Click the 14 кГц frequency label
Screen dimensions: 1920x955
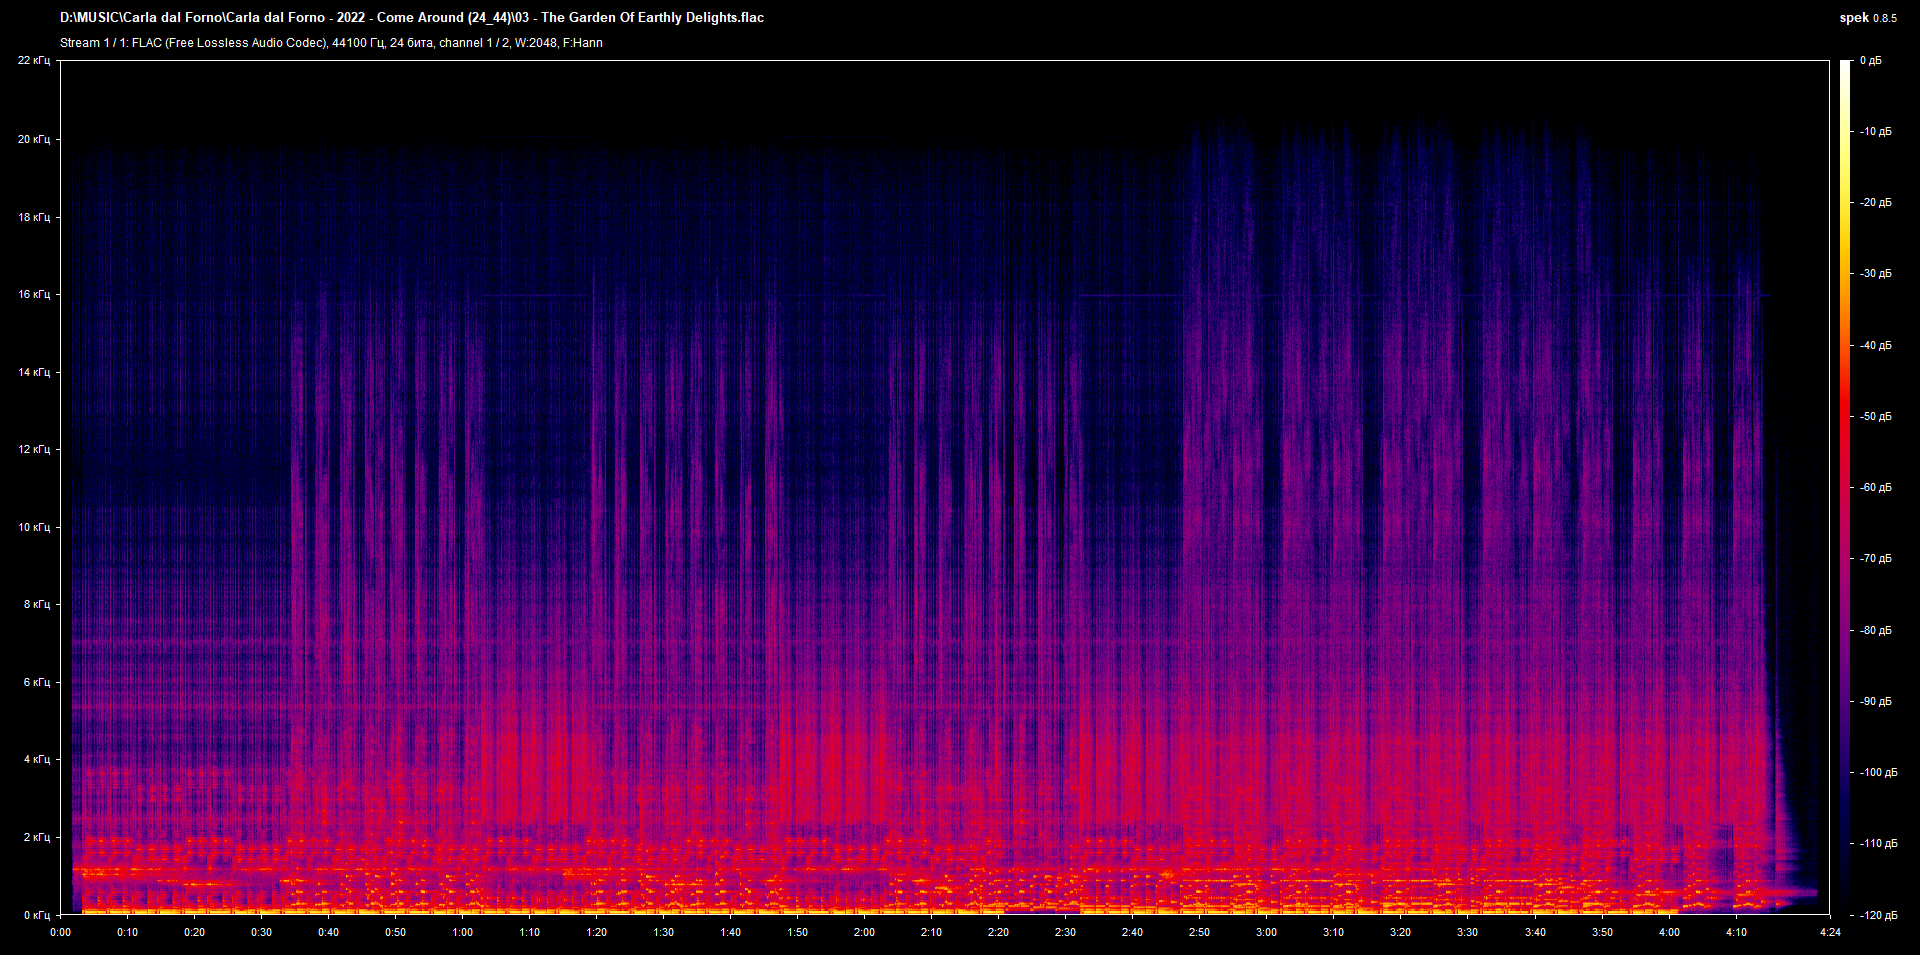34,372
